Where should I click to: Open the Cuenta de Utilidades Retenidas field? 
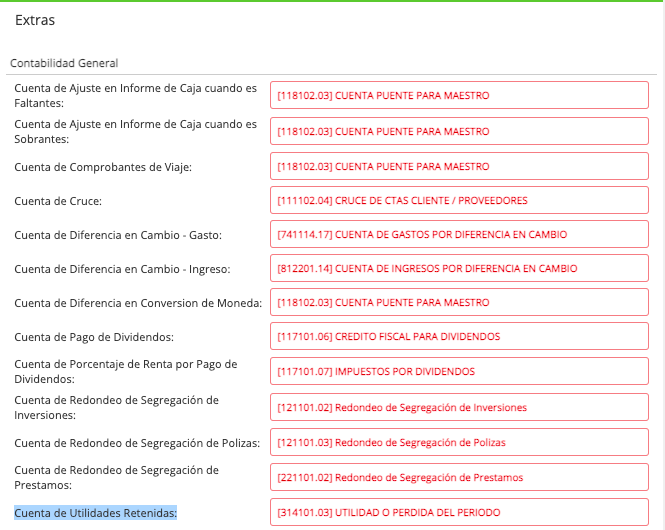coord(459,512)
